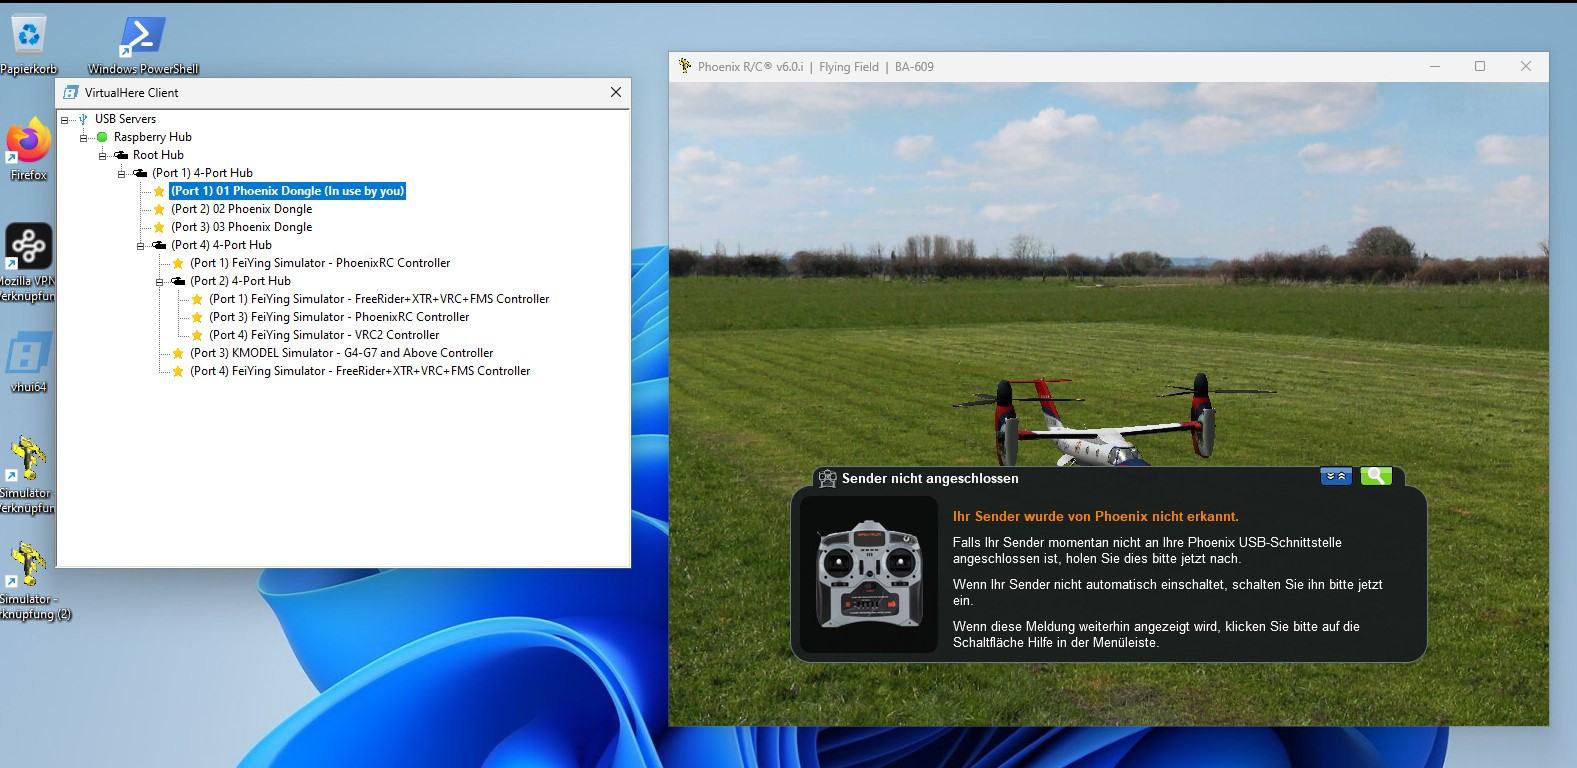
Task: Click the Spektrum transmitter image in dialog
Action: click(869, 575)
